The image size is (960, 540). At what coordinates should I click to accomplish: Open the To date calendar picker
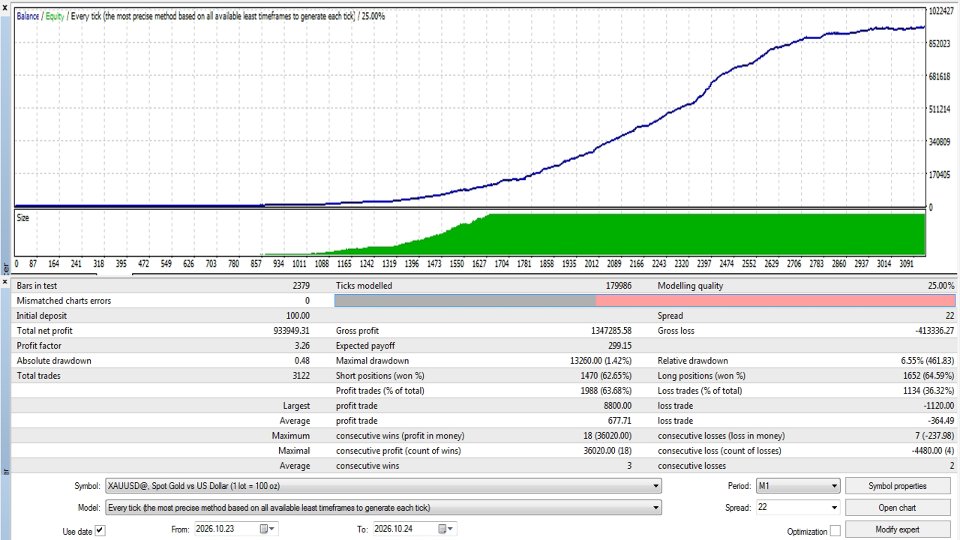[445, 529]
